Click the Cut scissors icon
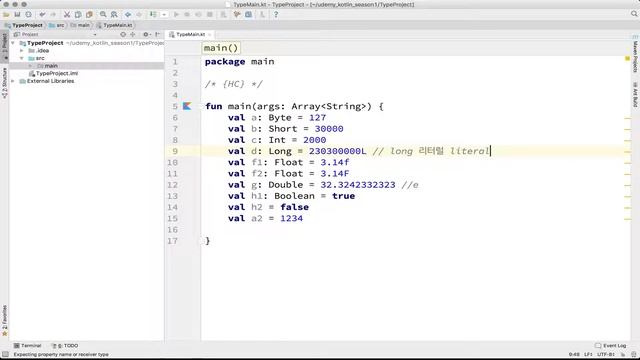Image resolution: width=640 pixels, height=360 pixels. [67, 15]
